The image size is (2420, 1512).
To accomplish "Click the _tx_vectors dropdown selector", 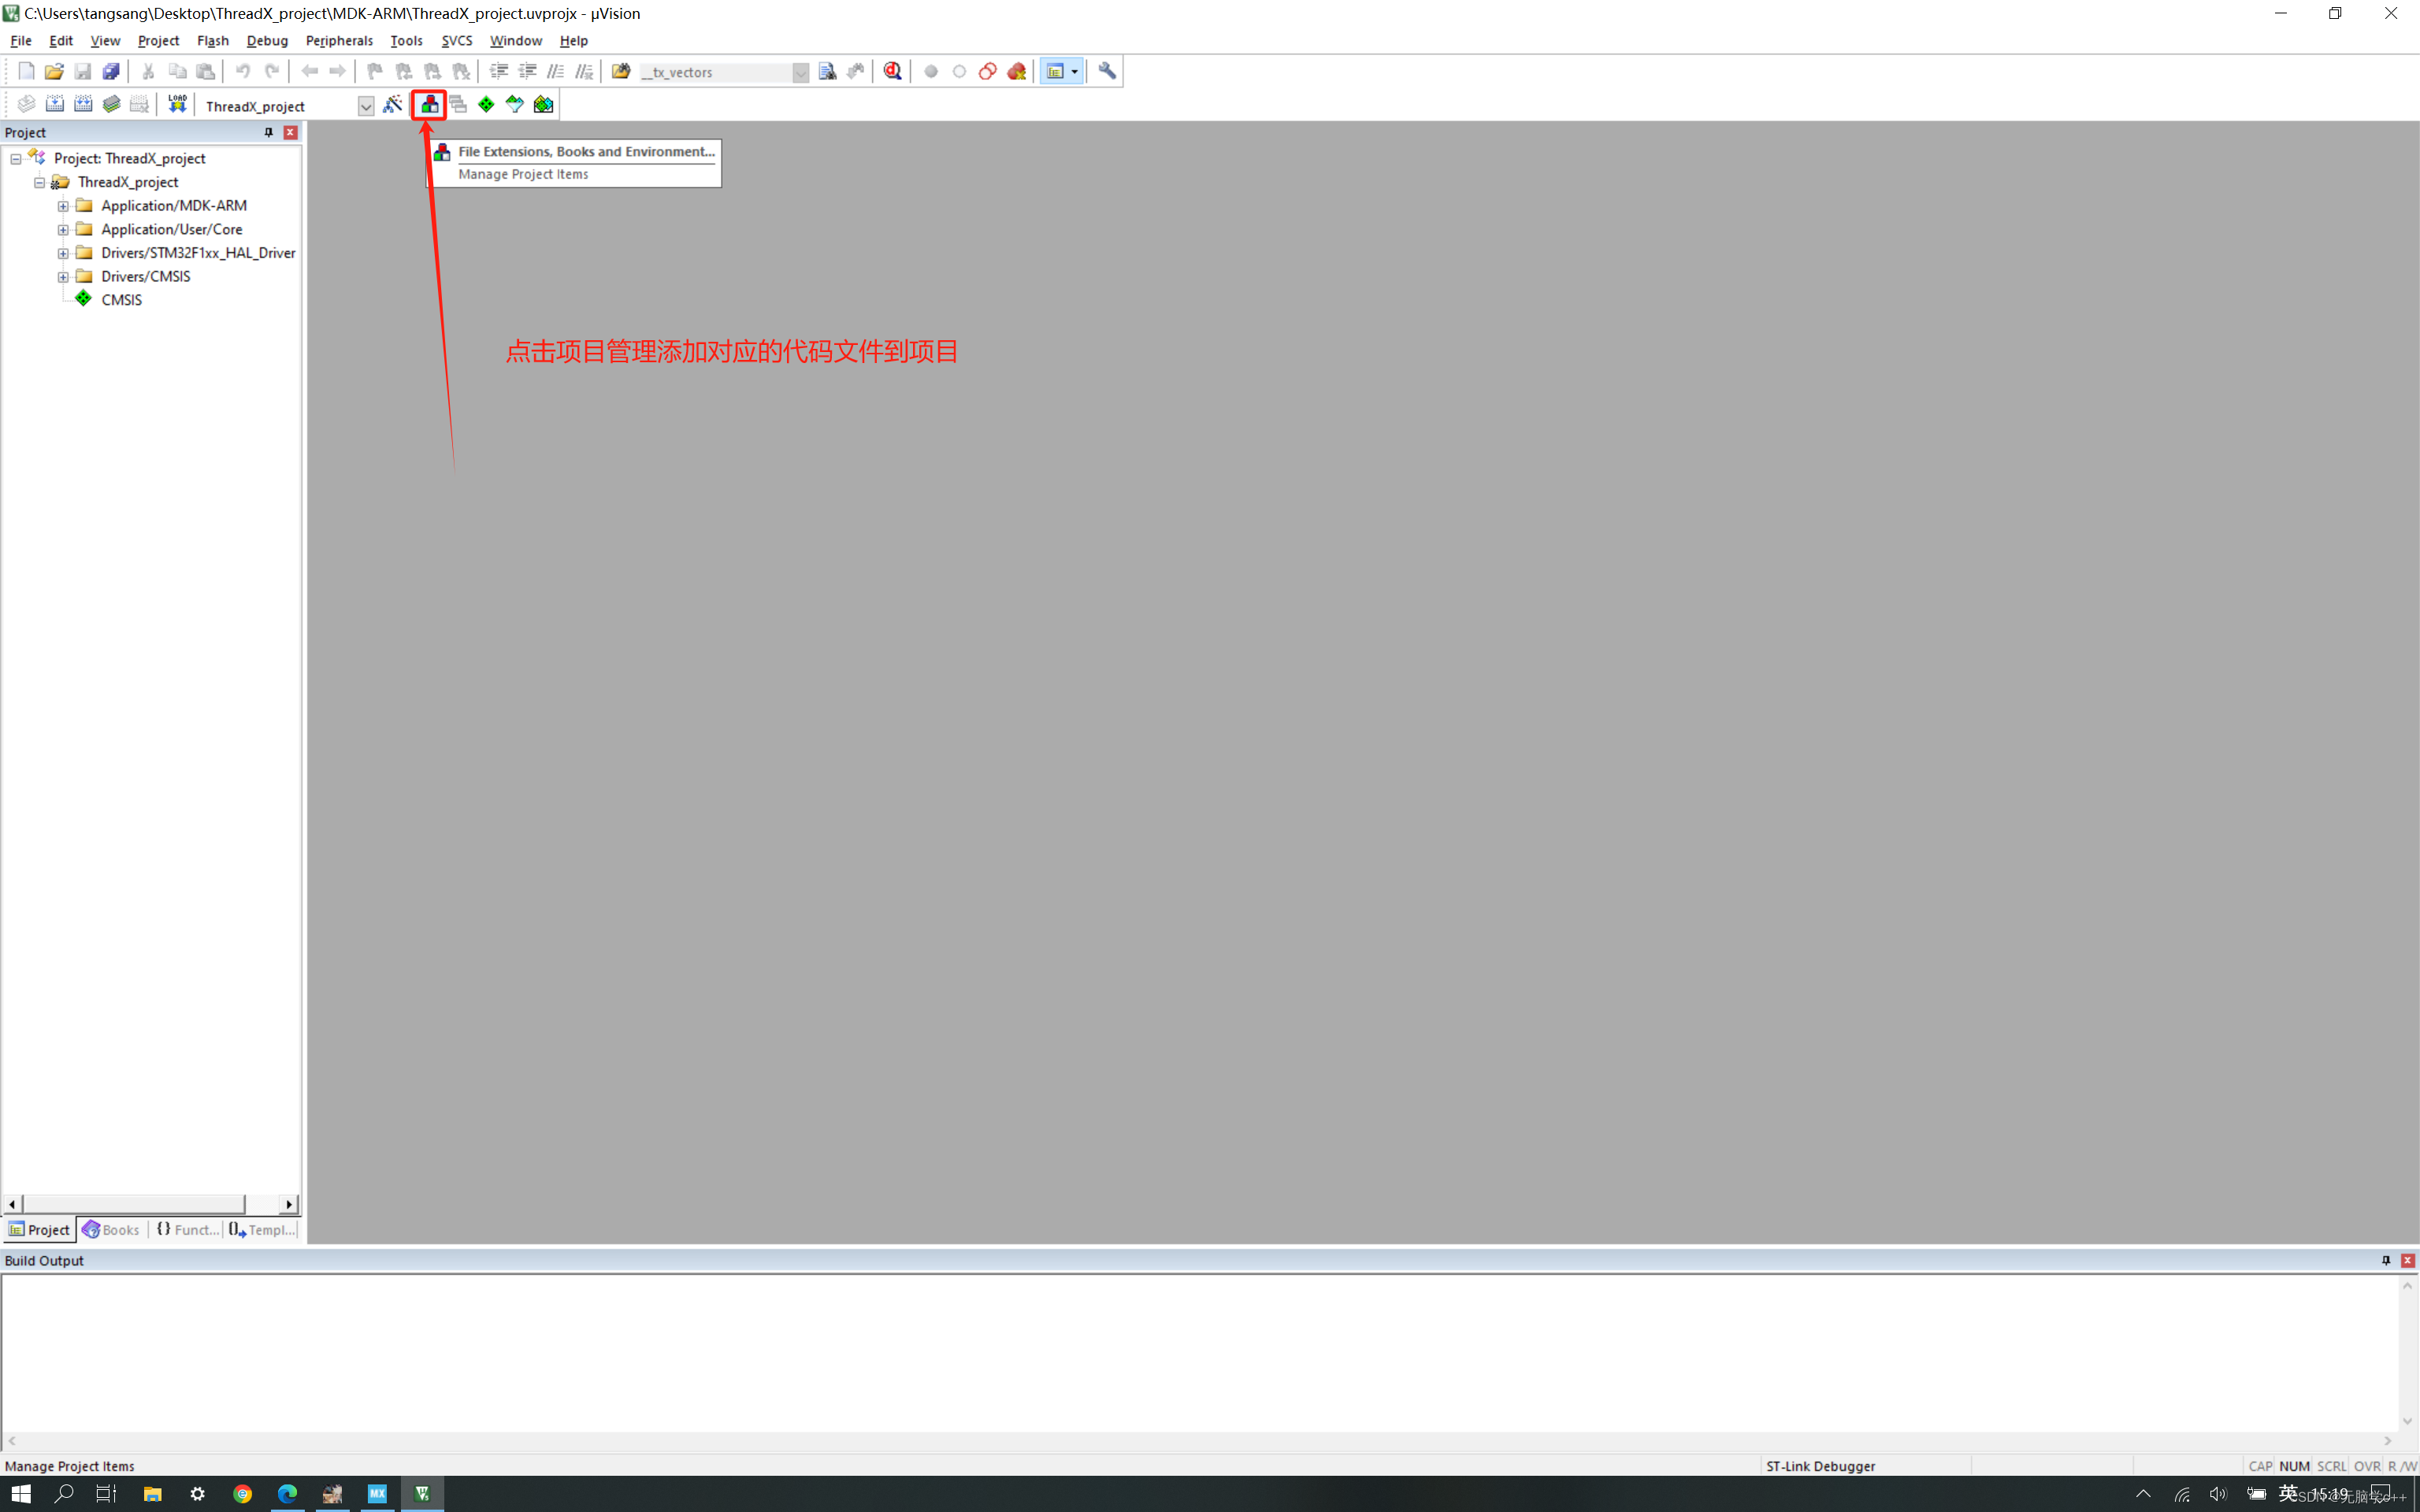I will (x=723, y=72).
